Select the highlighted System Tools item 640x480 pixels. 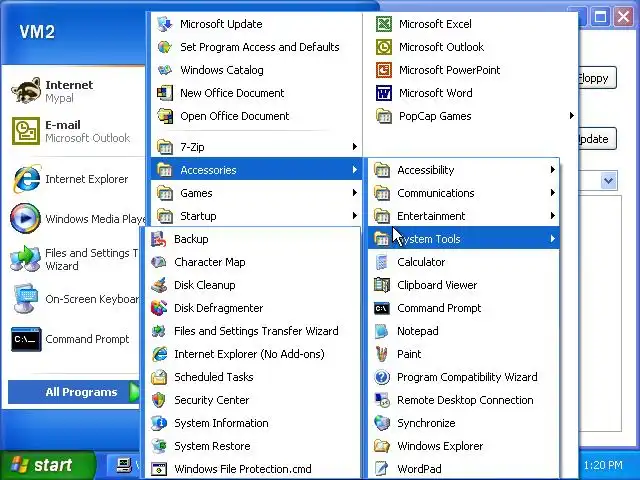pyautogui.click(x=464, y=239)
